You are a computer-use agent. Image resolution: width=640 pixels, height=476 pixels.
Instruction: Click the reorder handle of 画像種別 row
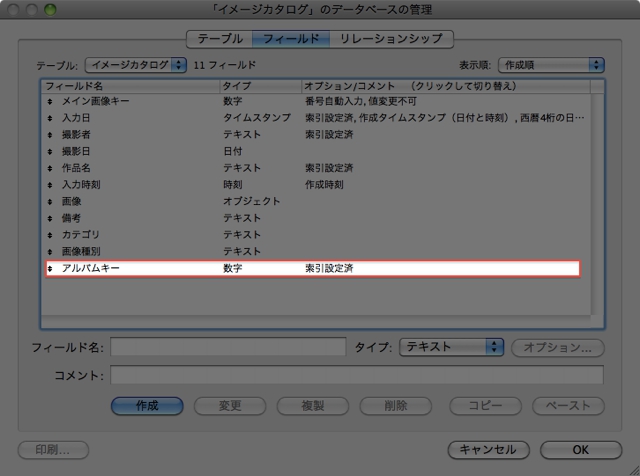pos(50,252)
